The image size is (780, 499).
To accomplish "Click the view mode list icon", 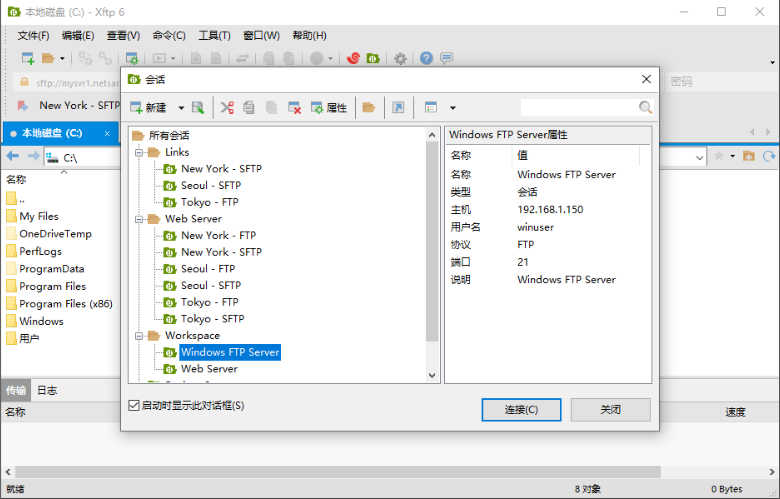I will coord(431,107).
